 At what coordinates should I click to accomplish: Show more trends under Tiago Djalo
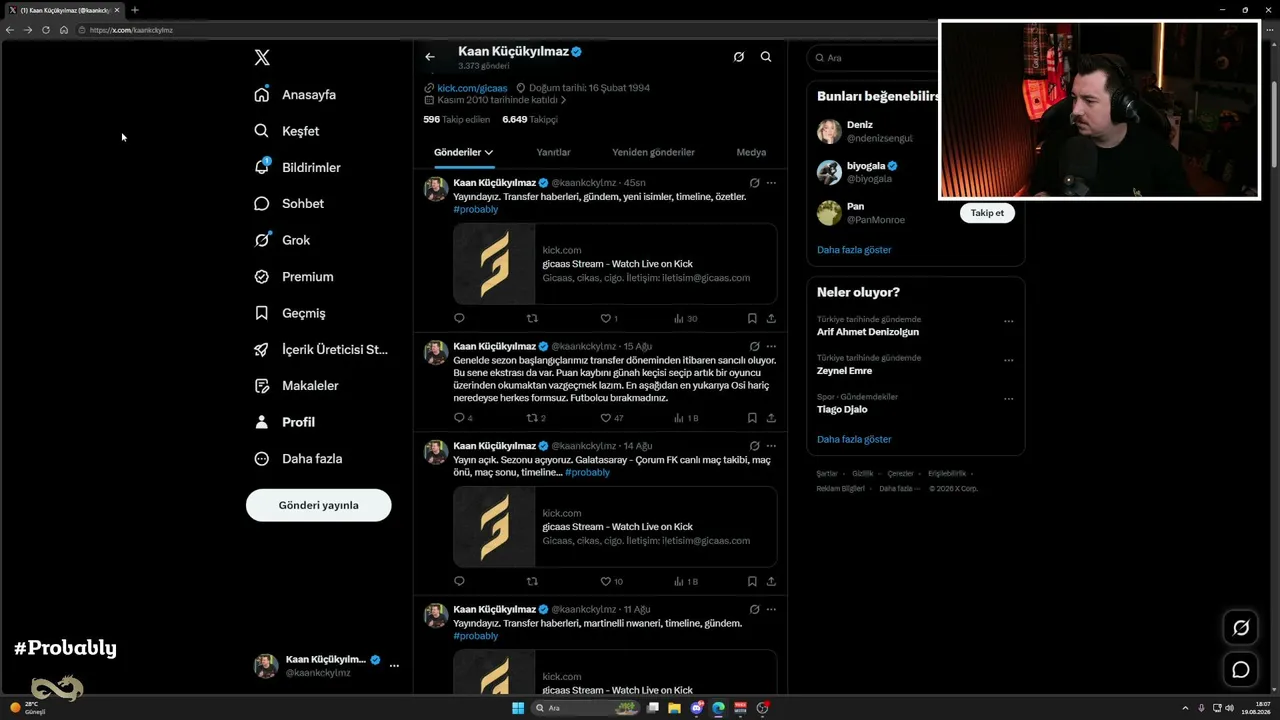tap(854, 439)
